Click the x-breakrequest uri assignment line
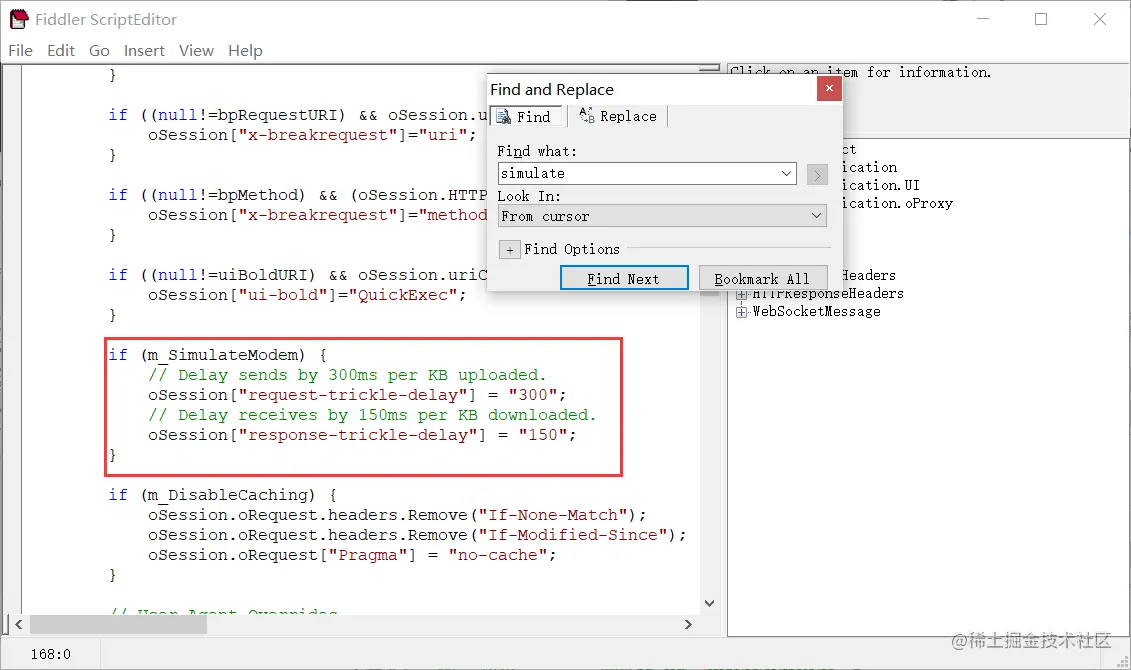 click(312, 135)
